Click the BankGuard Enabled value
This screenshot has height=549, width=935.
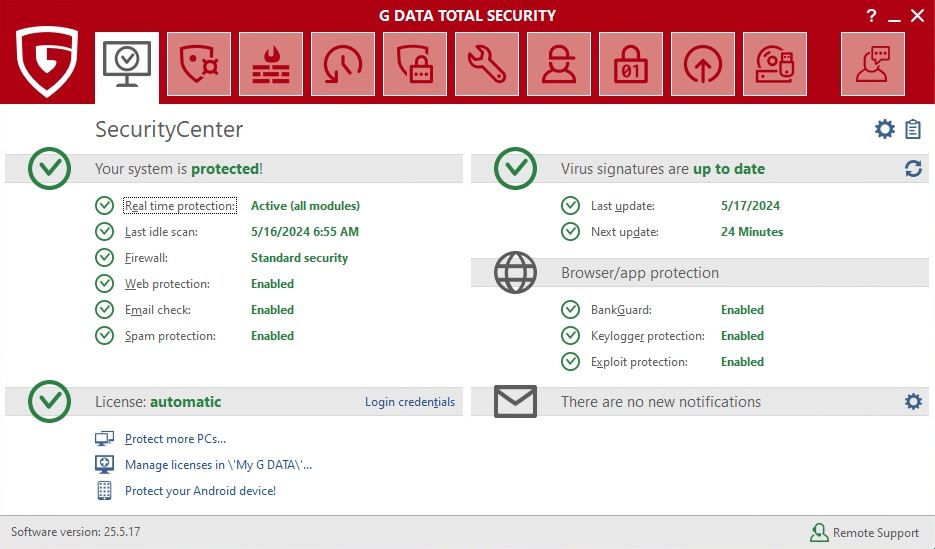(x=742, y=310)
